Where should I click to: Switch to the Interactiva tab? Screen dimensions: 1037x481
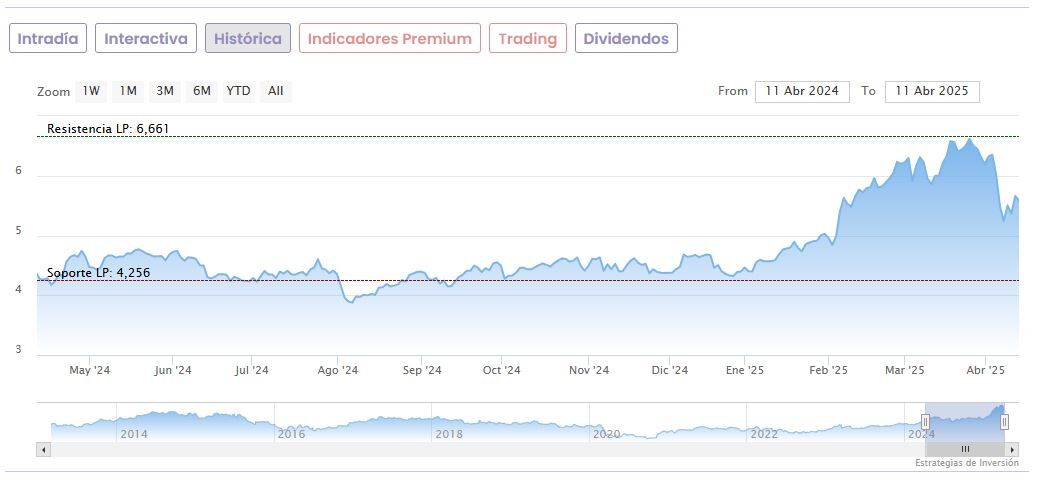pos(146,39)
